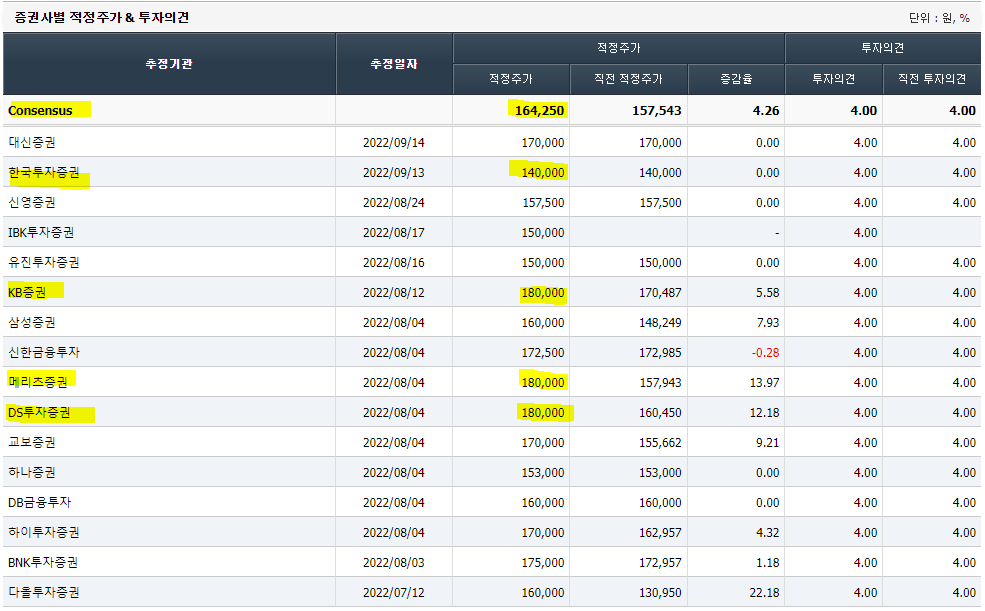The width and height of the screenshot is (985, 611).
Task: Click the 추정일자 column header
Action: point(394,63)
